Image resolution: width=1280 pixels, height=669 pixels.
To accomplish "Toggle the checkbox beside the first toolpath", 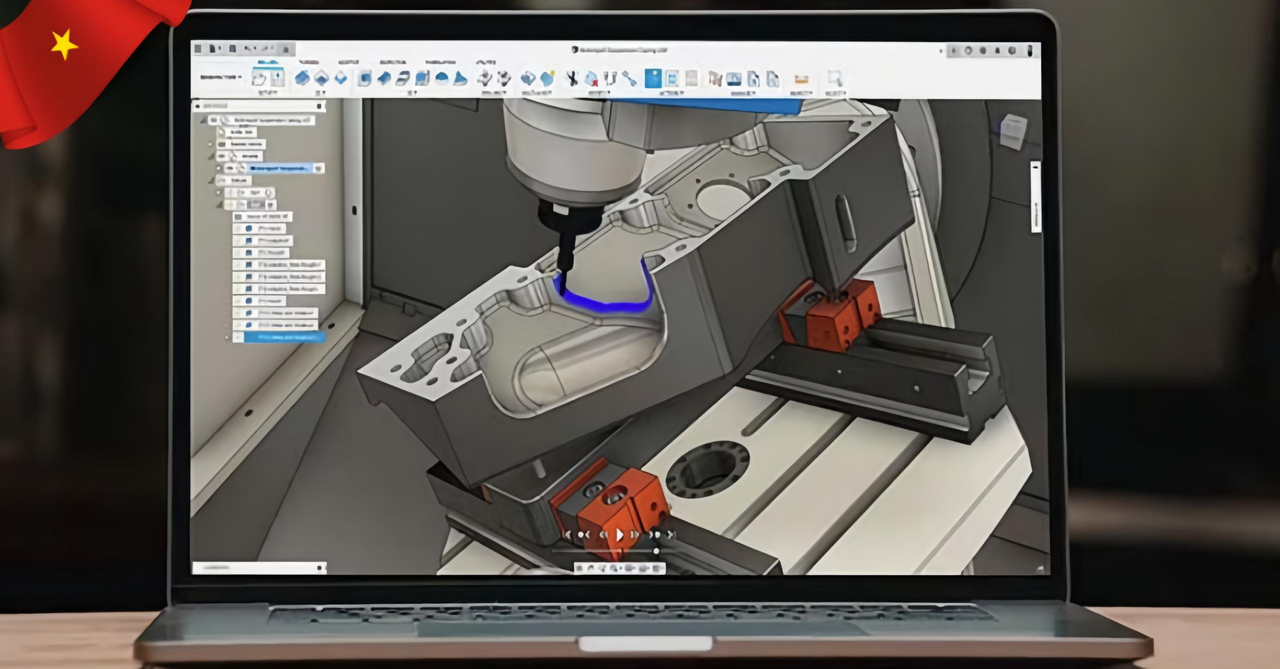I will (x=239, y=227).
